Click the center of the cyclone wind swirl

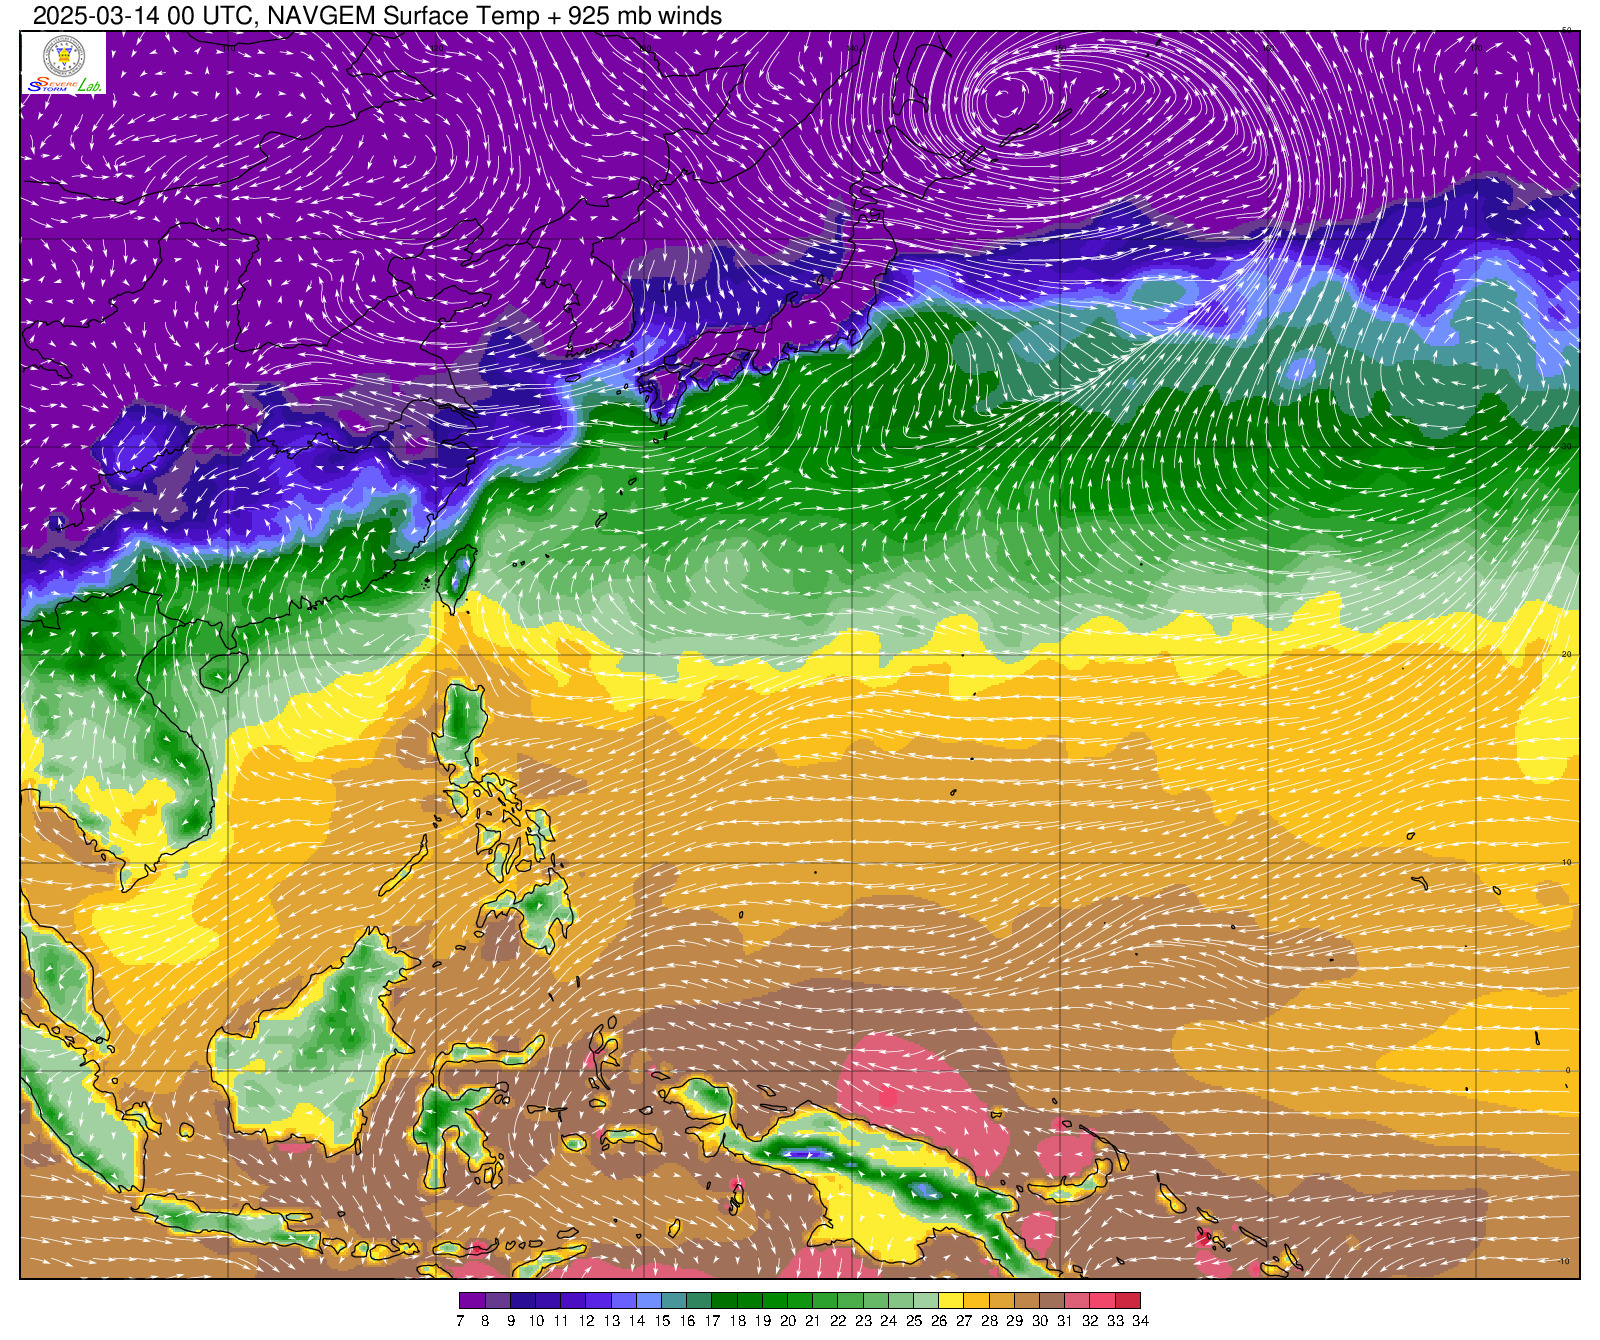click(x=1003, y=99)
